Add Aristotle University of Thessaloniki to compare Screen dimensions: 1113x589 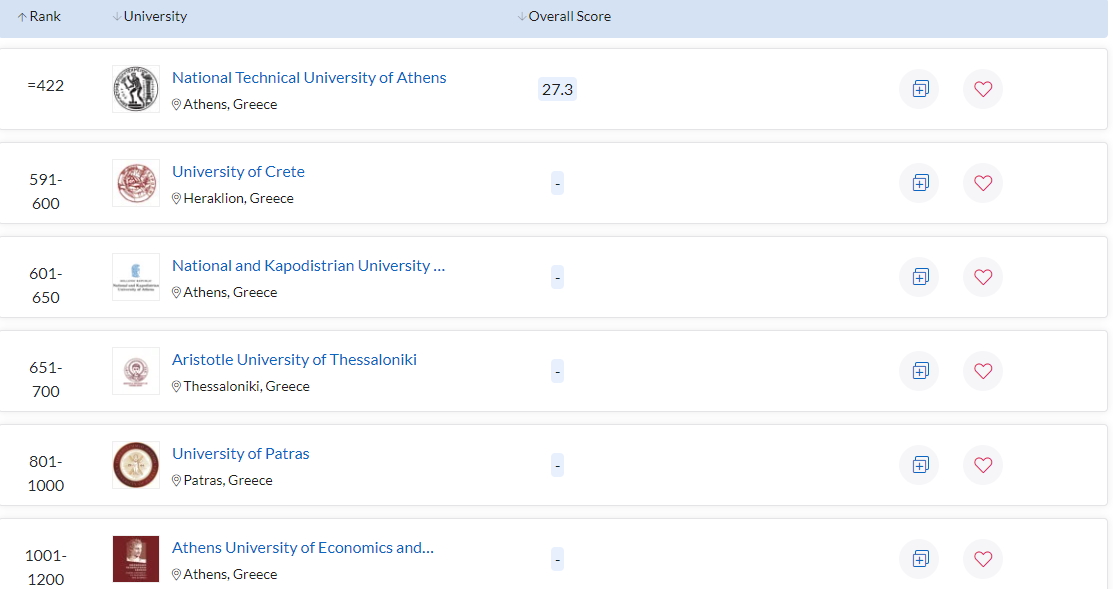920,371
